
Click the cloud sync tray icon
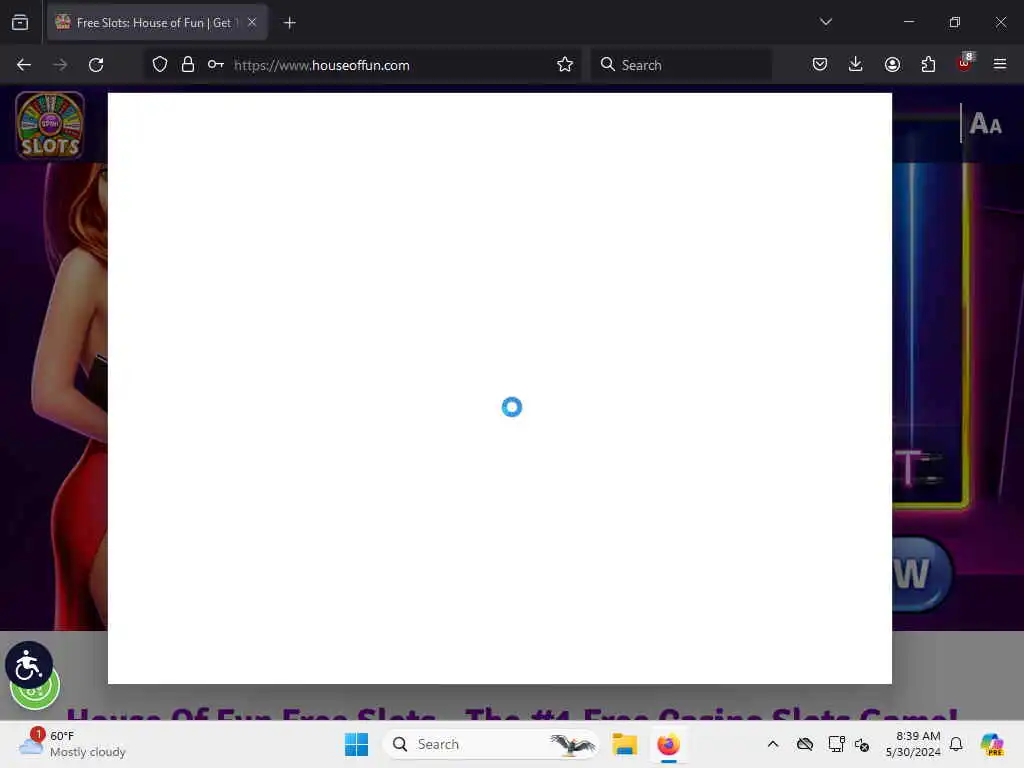tap(805, 744)
